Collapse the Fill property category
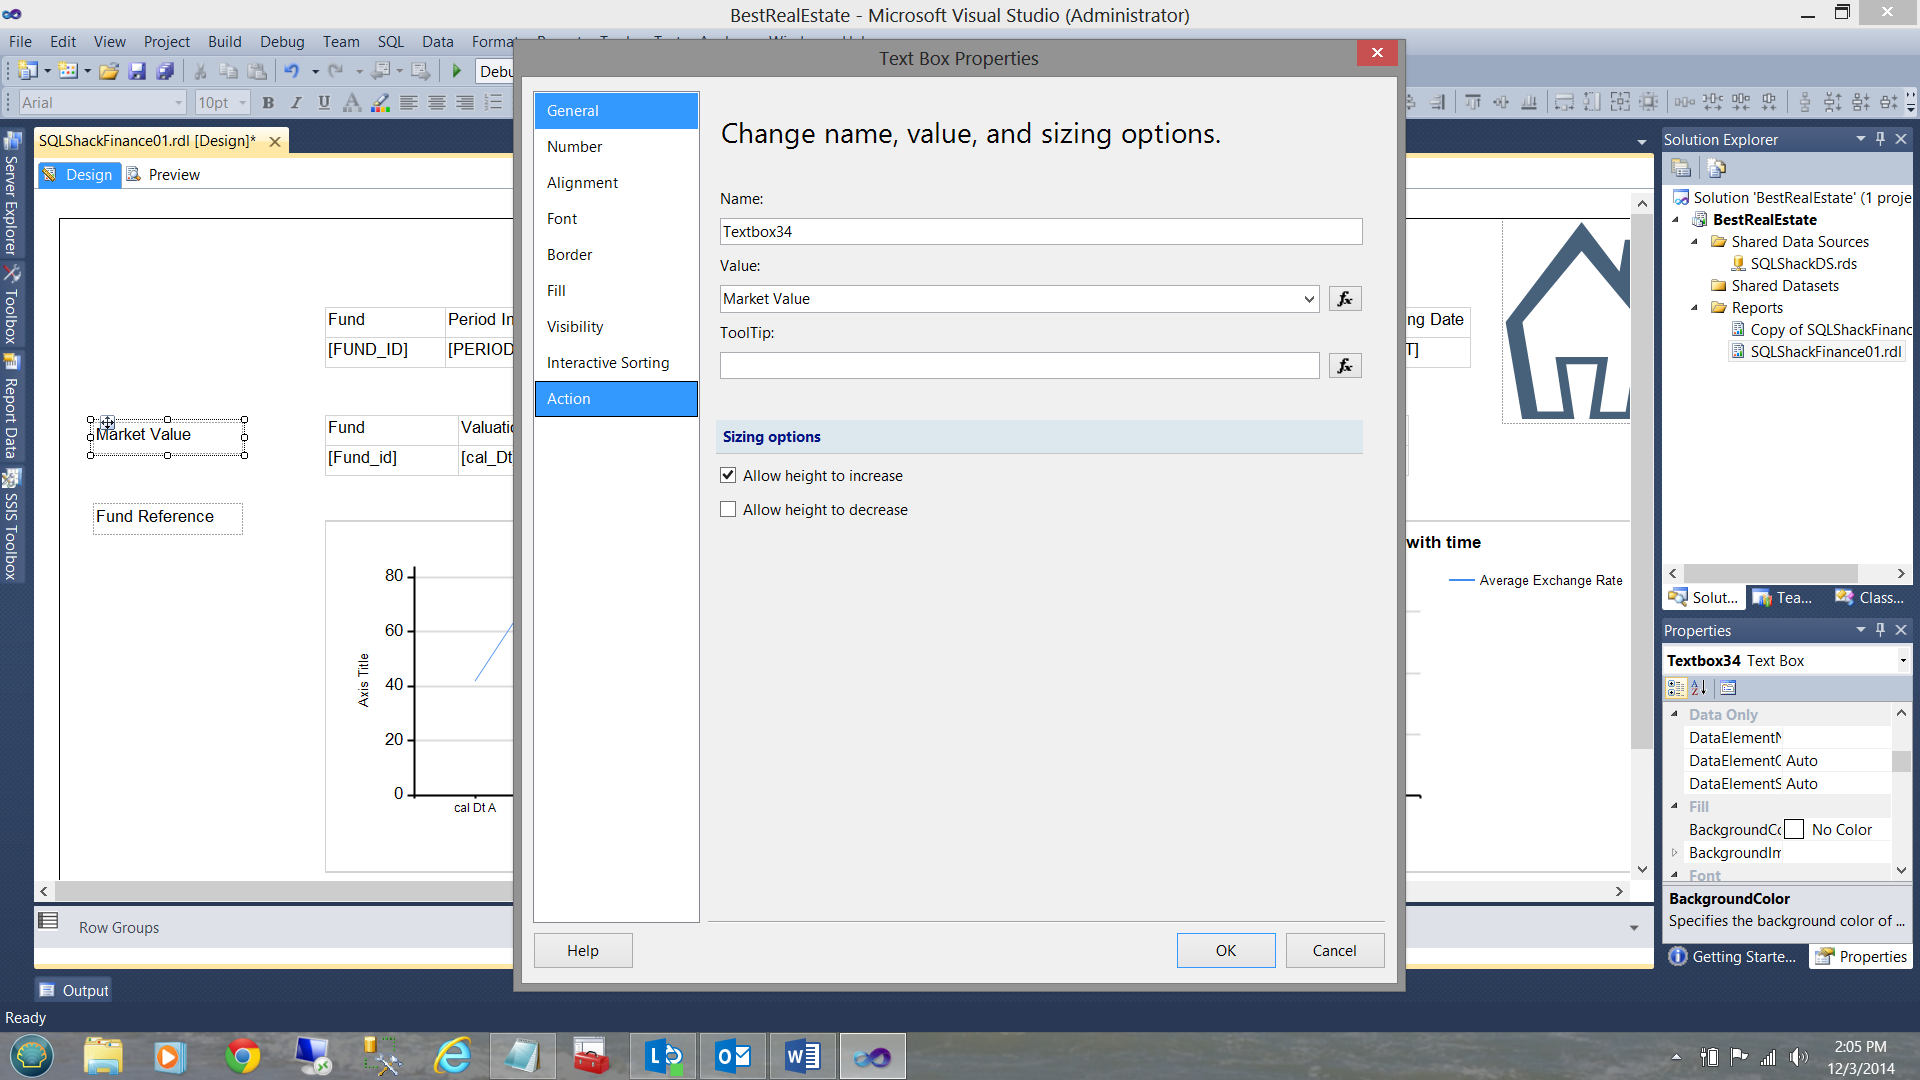1920x1080 pixels. 1675,807
